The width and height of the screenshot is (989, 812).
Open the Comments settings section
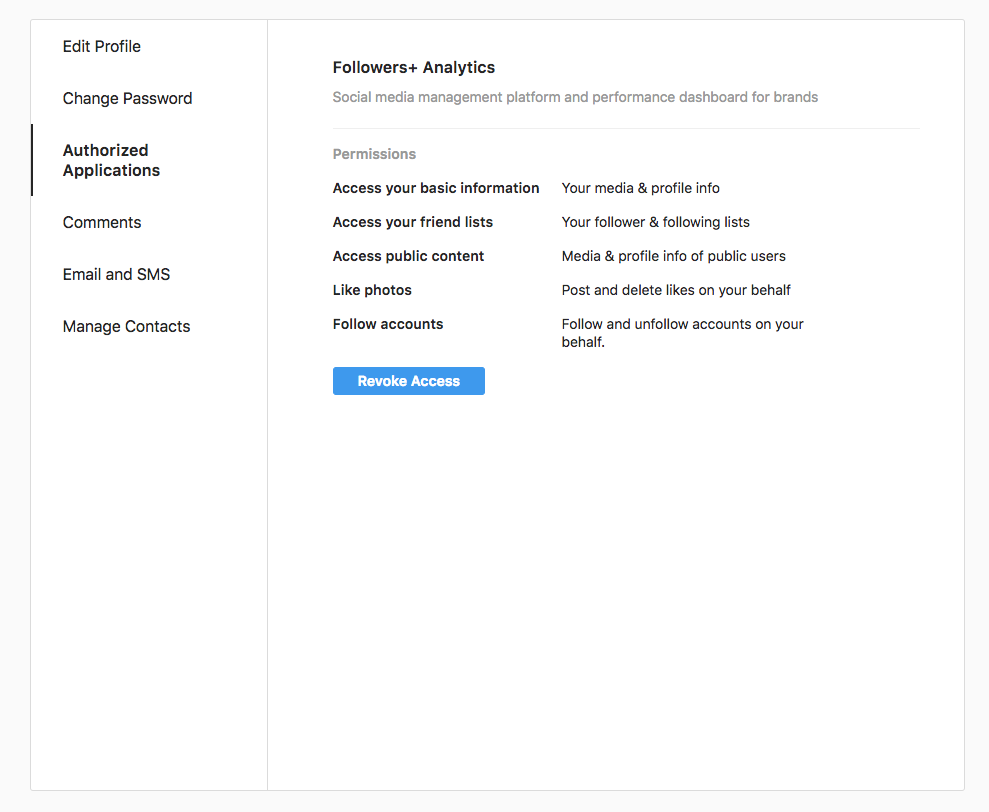click(102, 222)
